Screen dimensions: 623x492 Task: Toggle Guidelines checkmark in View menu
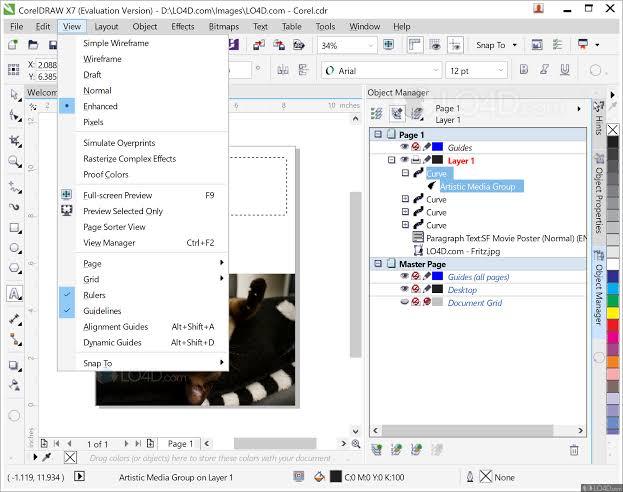click(67, 310)
